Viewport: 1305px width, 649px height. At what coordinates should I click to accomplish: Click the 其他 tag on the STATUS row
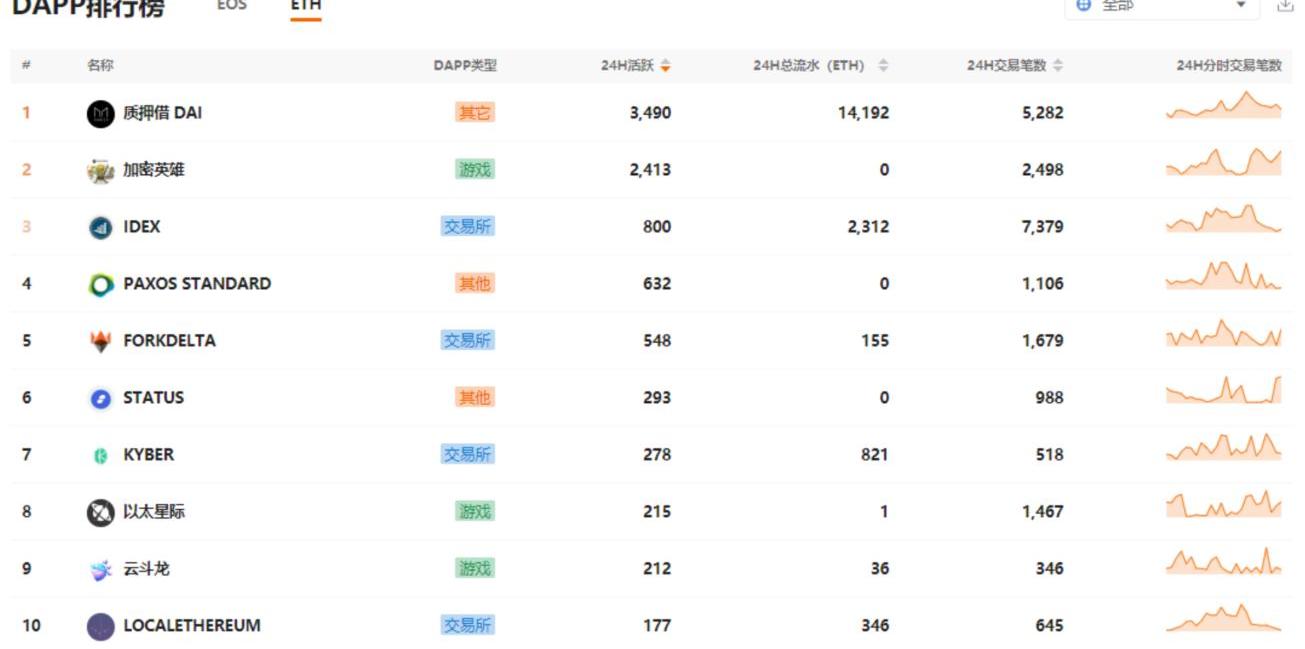474,398
